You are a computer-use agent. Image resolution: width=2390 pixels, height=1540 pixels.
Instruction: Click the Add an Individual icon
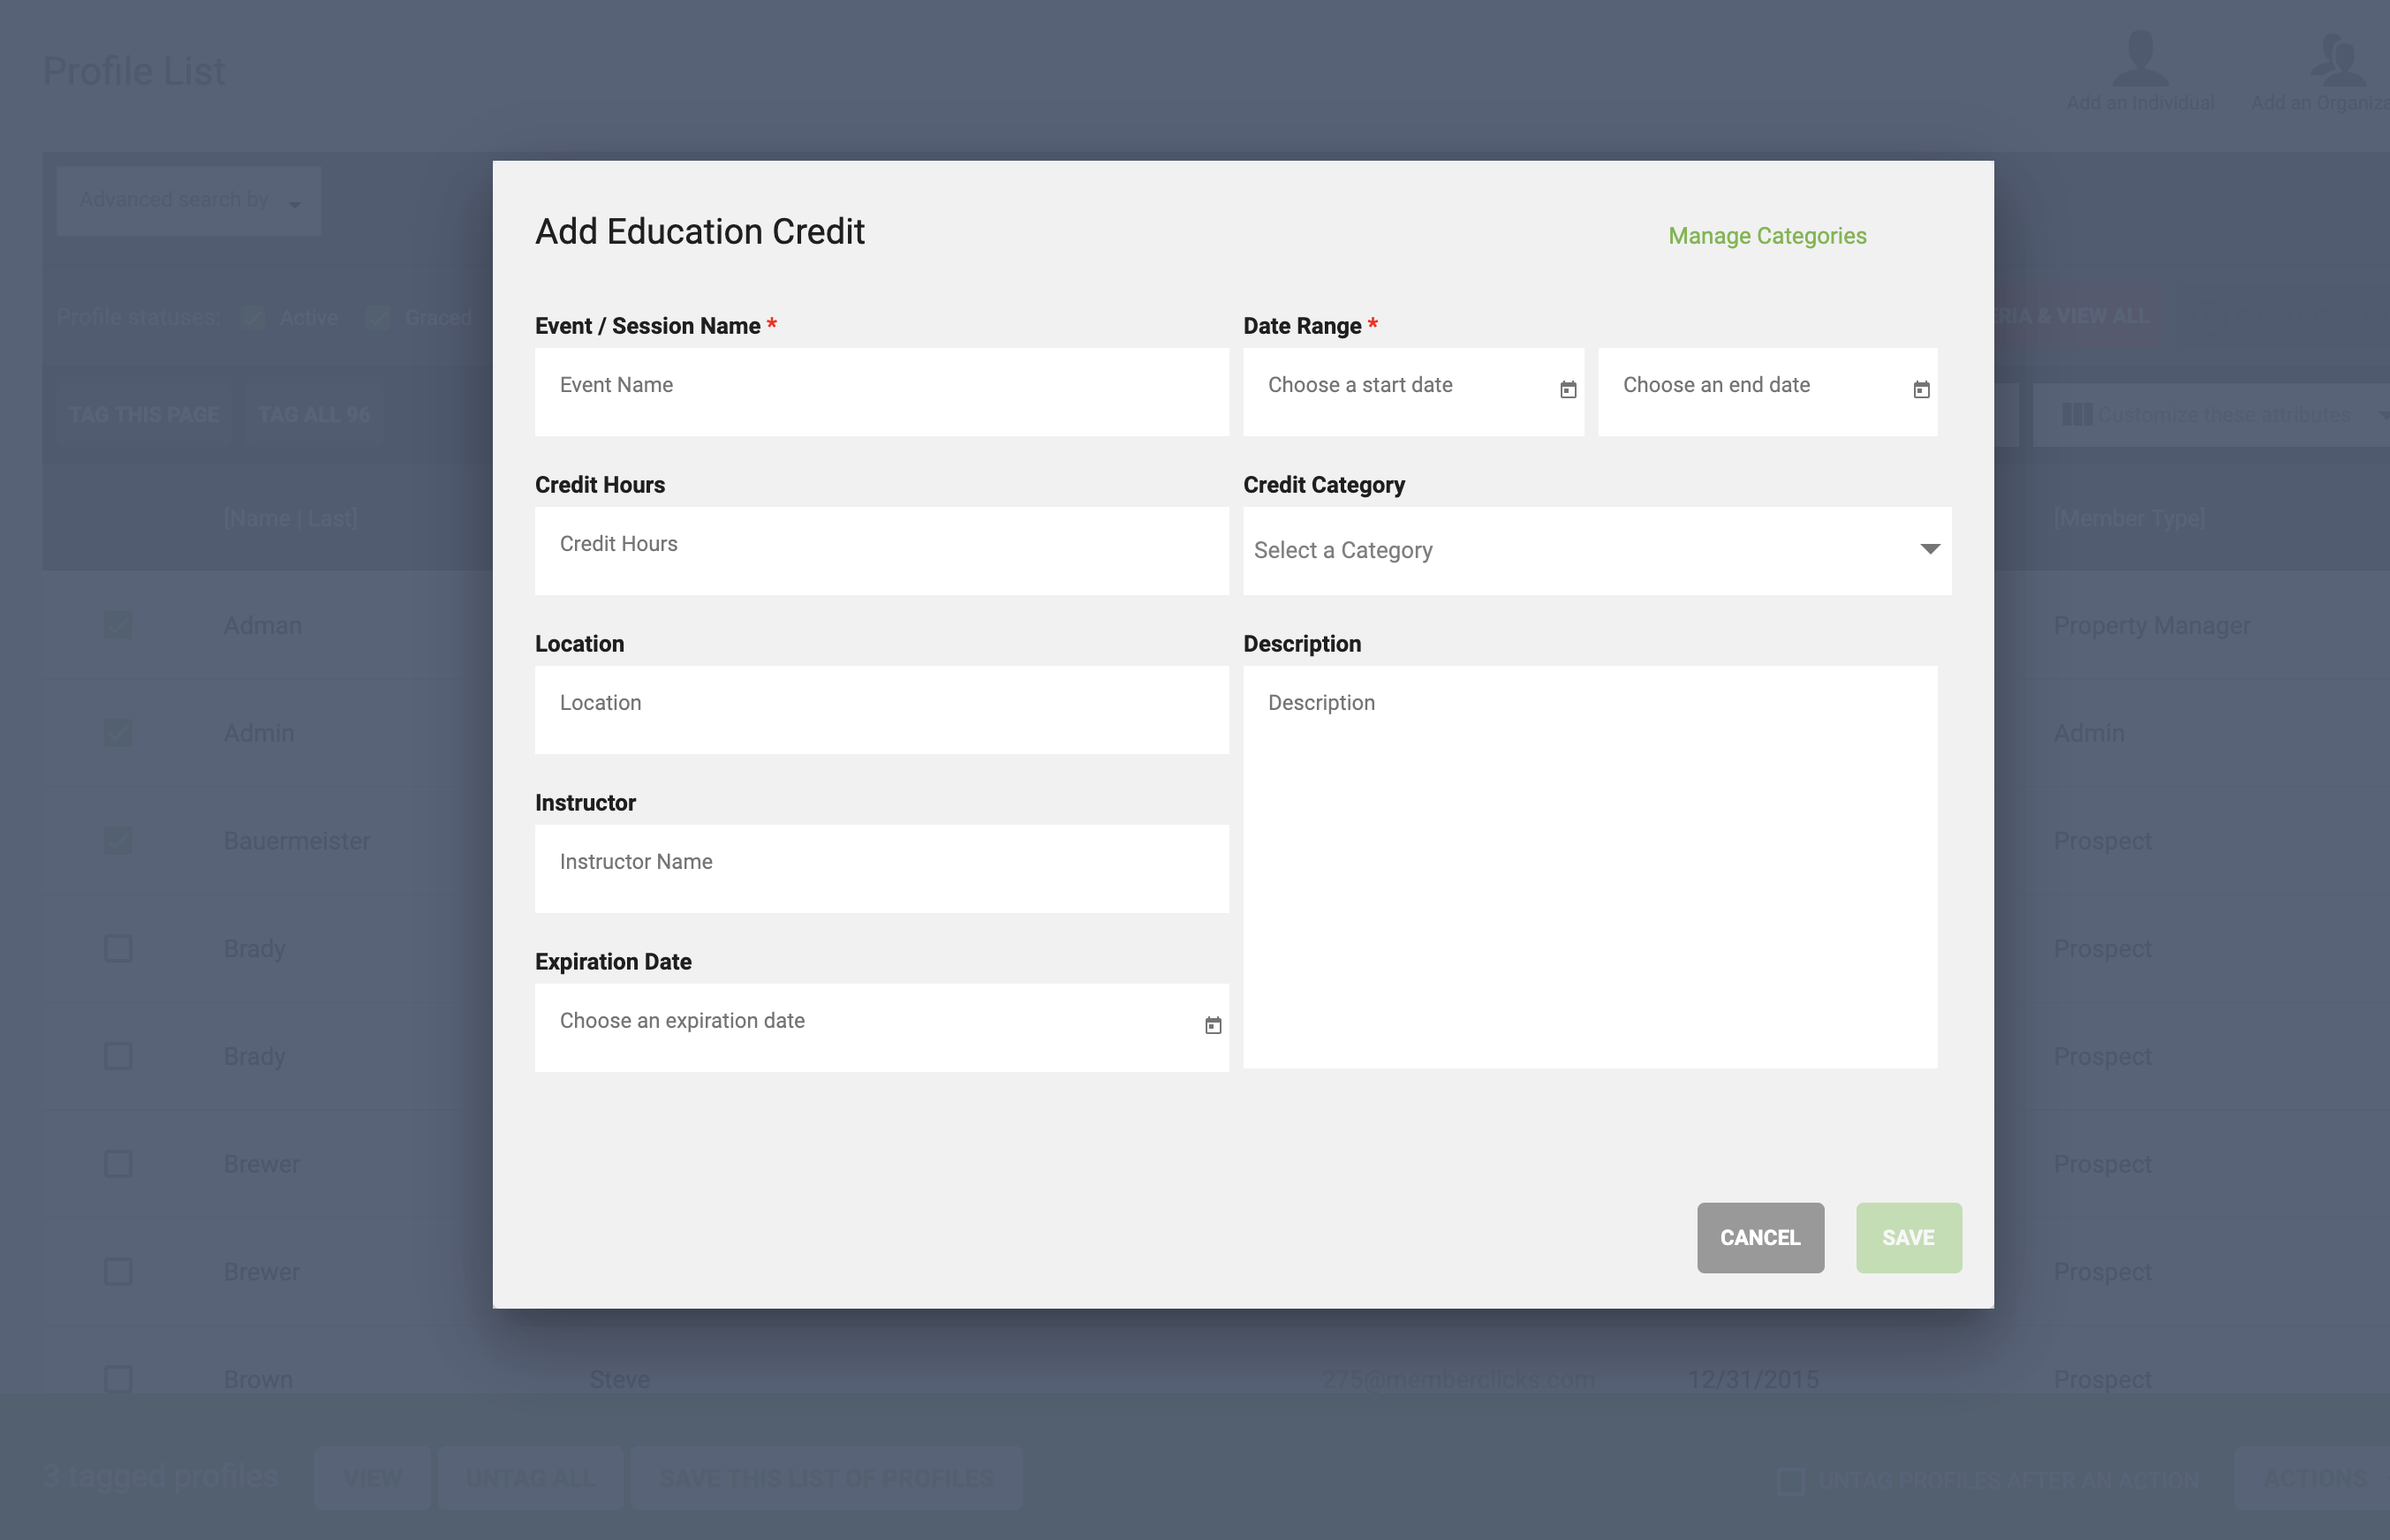2140,58
